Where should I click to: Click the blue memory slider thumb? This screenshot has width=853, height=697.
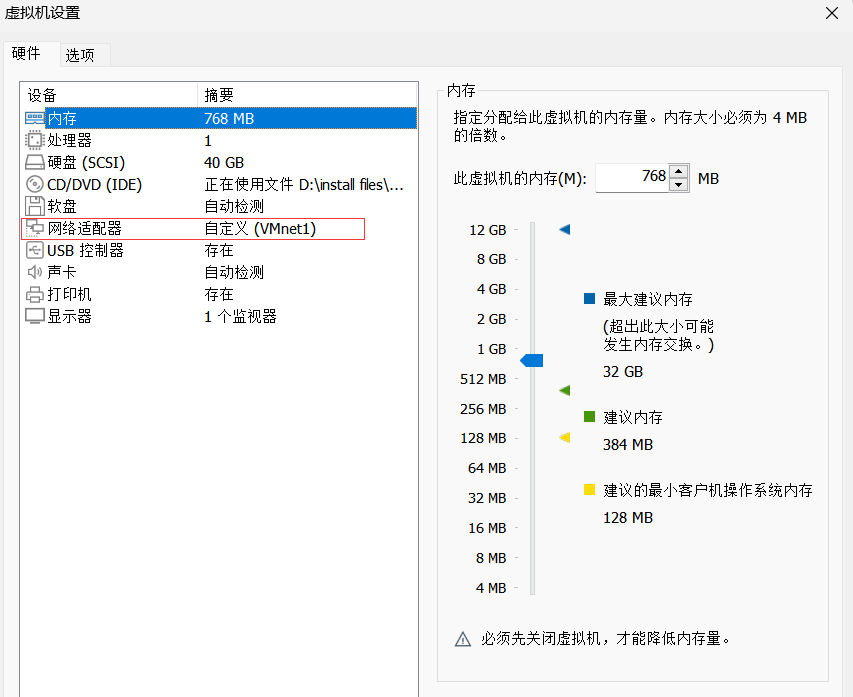[531, 360]
